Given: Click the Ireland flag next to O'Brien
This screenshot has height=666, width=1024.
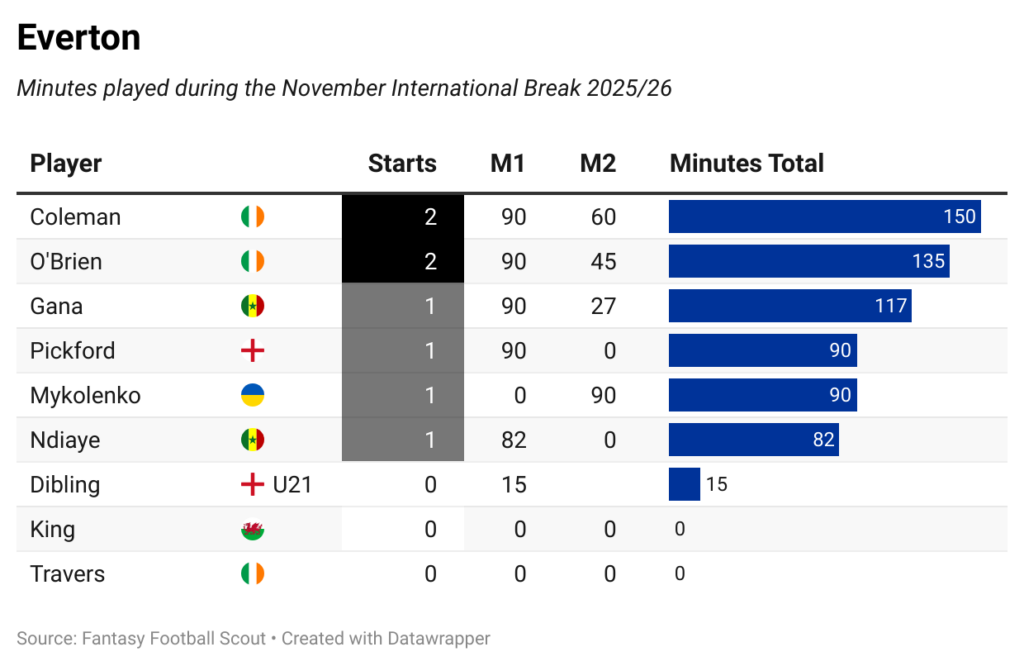Looking at the screenshot, I should [252, 262].
